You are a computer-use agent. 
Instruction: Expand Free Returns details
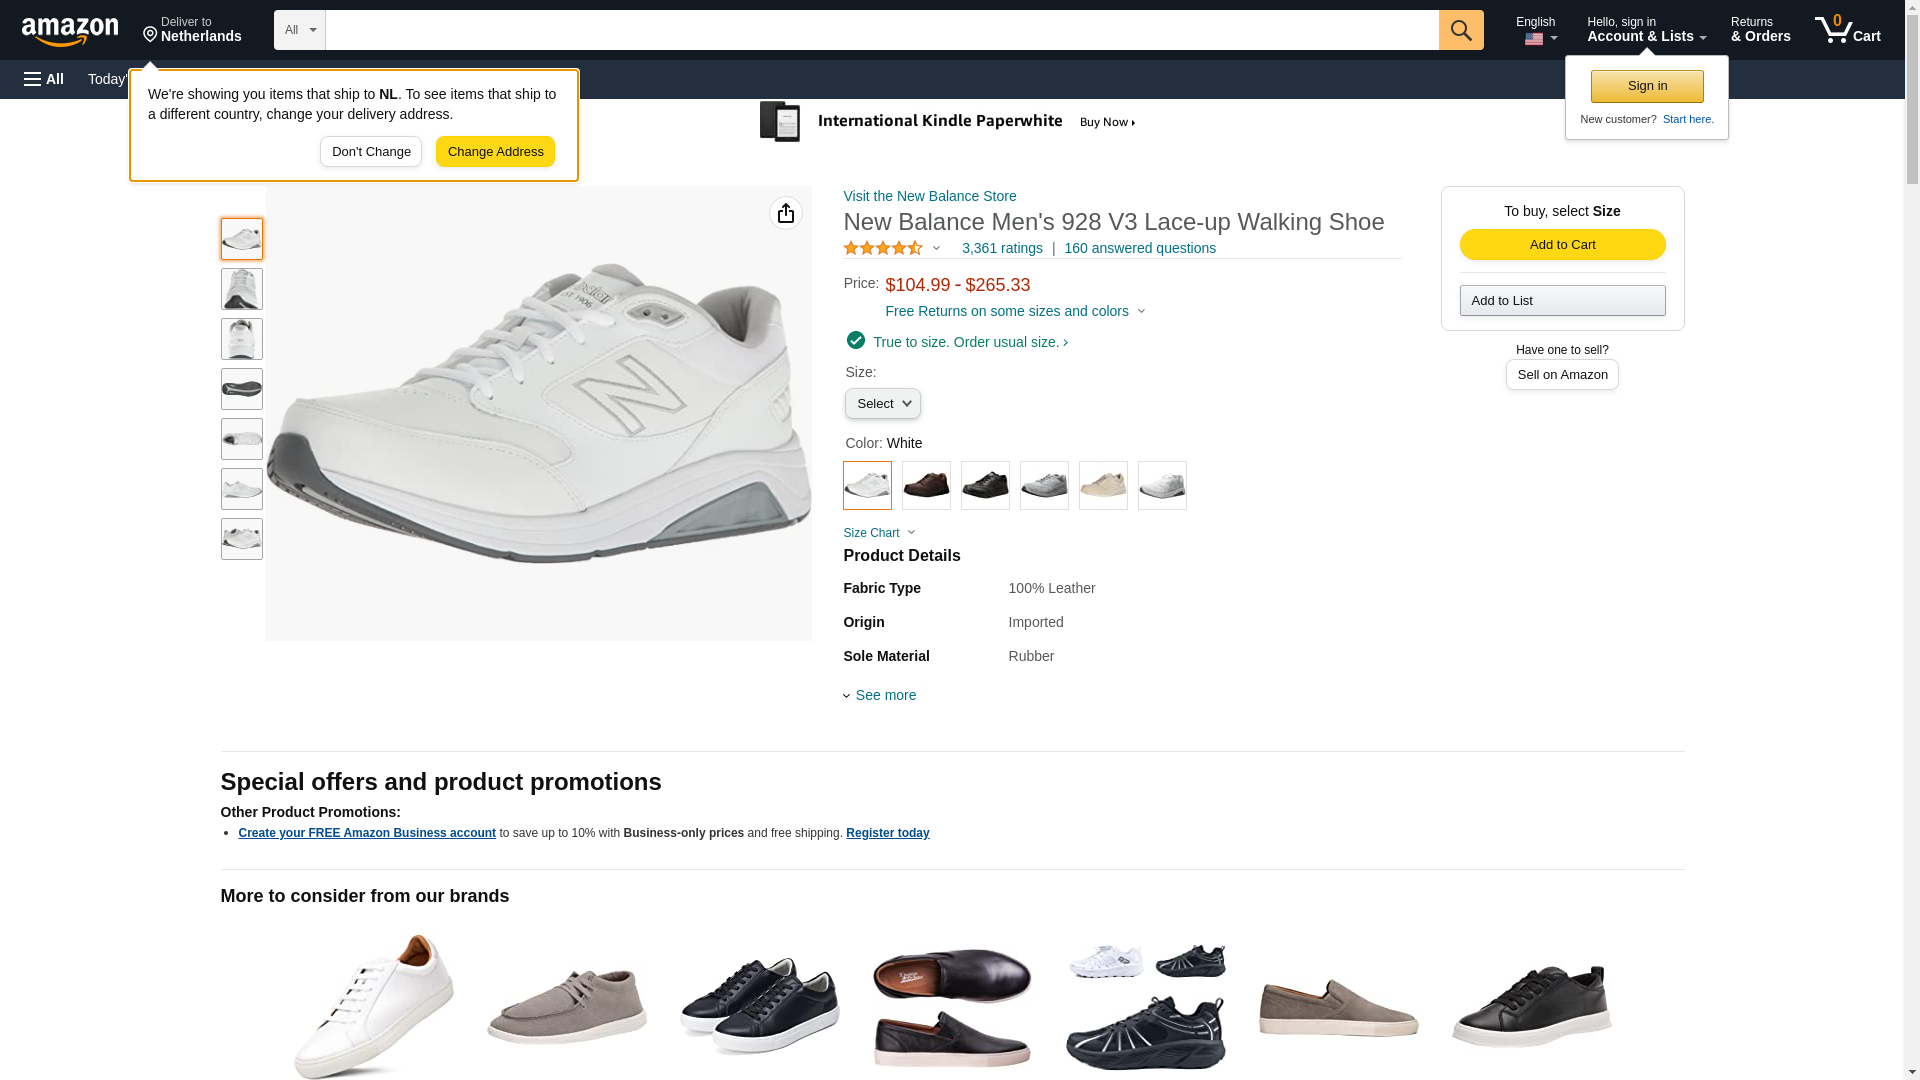click(1014, 311)
